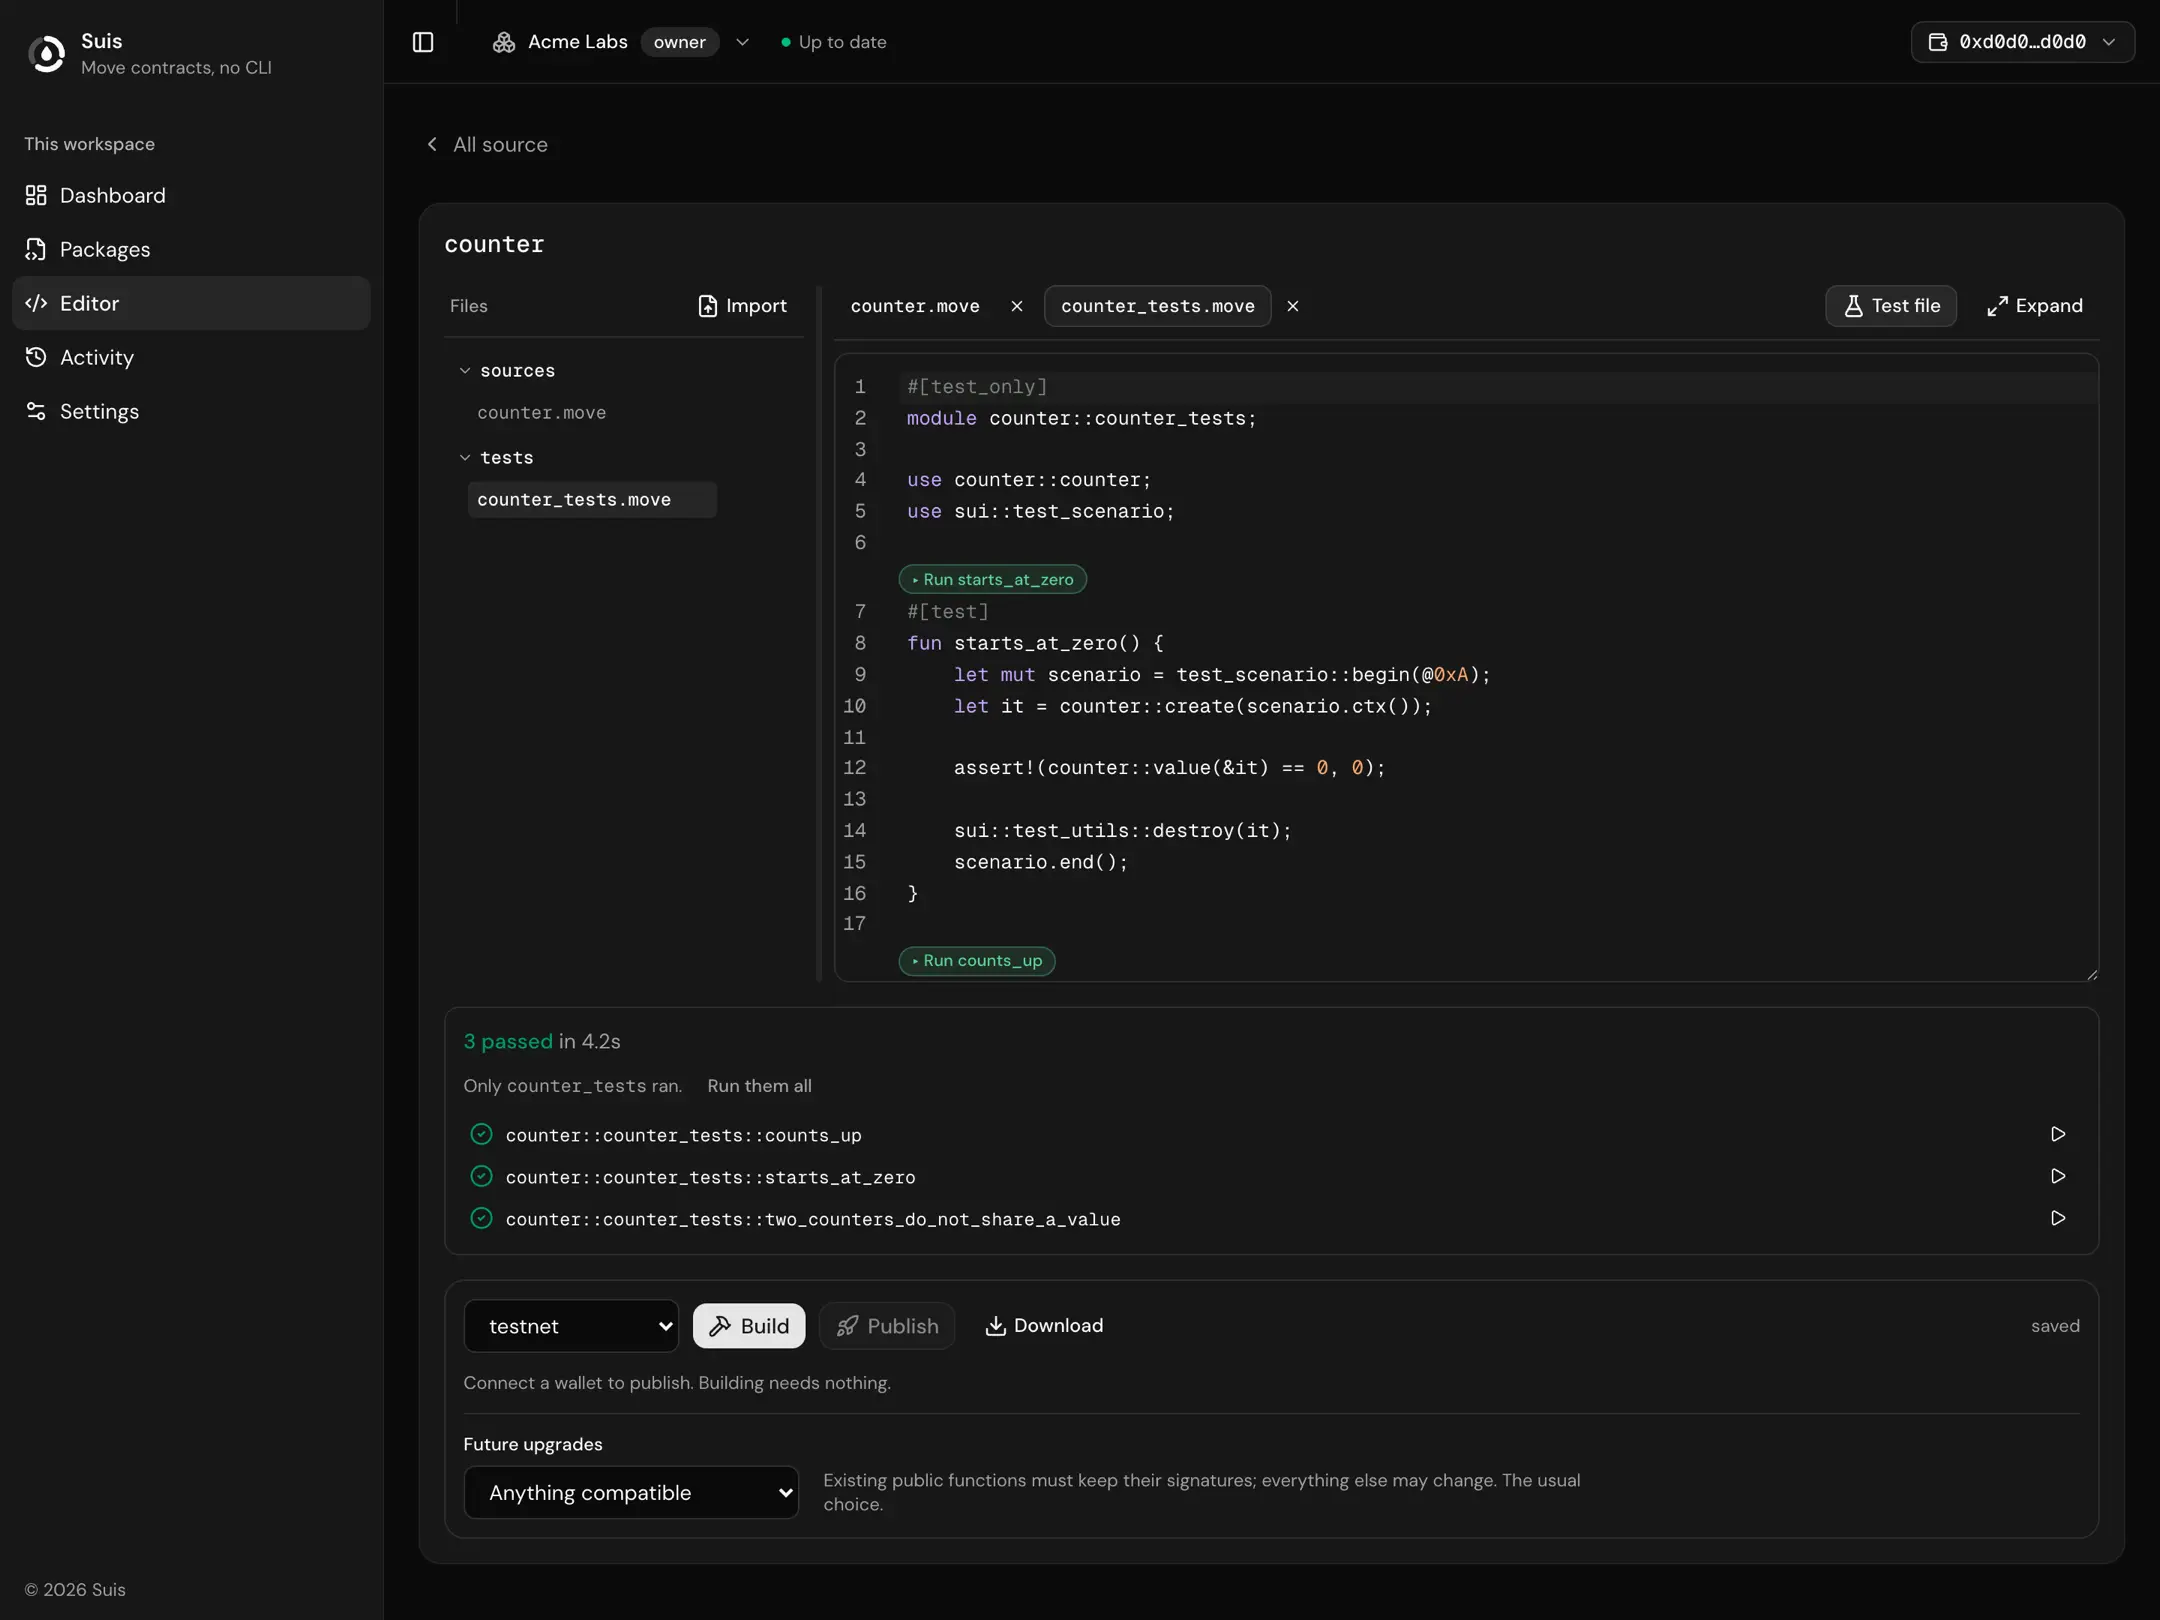Click the 'counter' package title
The width and height of the screenshot is (2160, 1620).
(x=494, y=244)
